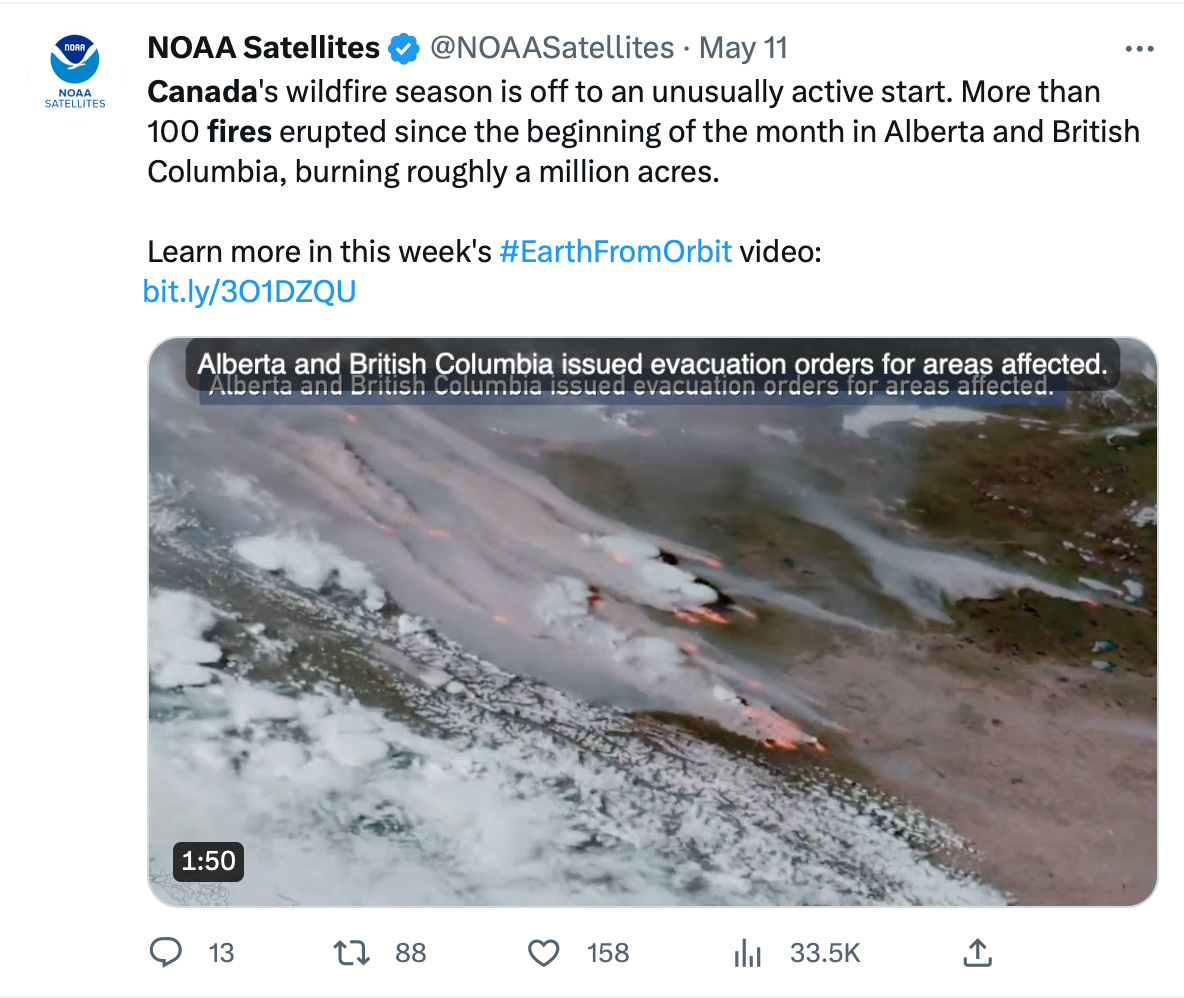Click the 88 retweets count
This screenshot has width=1184, height=998.
click(410, 953)
